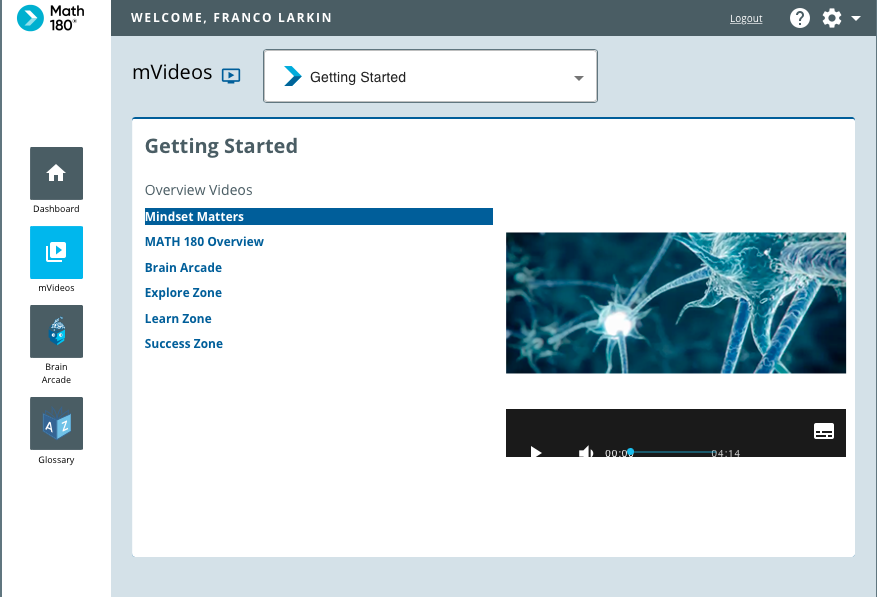The image size is (877, 597).
Task: Click the Math 180 logo
Action: click(x=51, y=18)
